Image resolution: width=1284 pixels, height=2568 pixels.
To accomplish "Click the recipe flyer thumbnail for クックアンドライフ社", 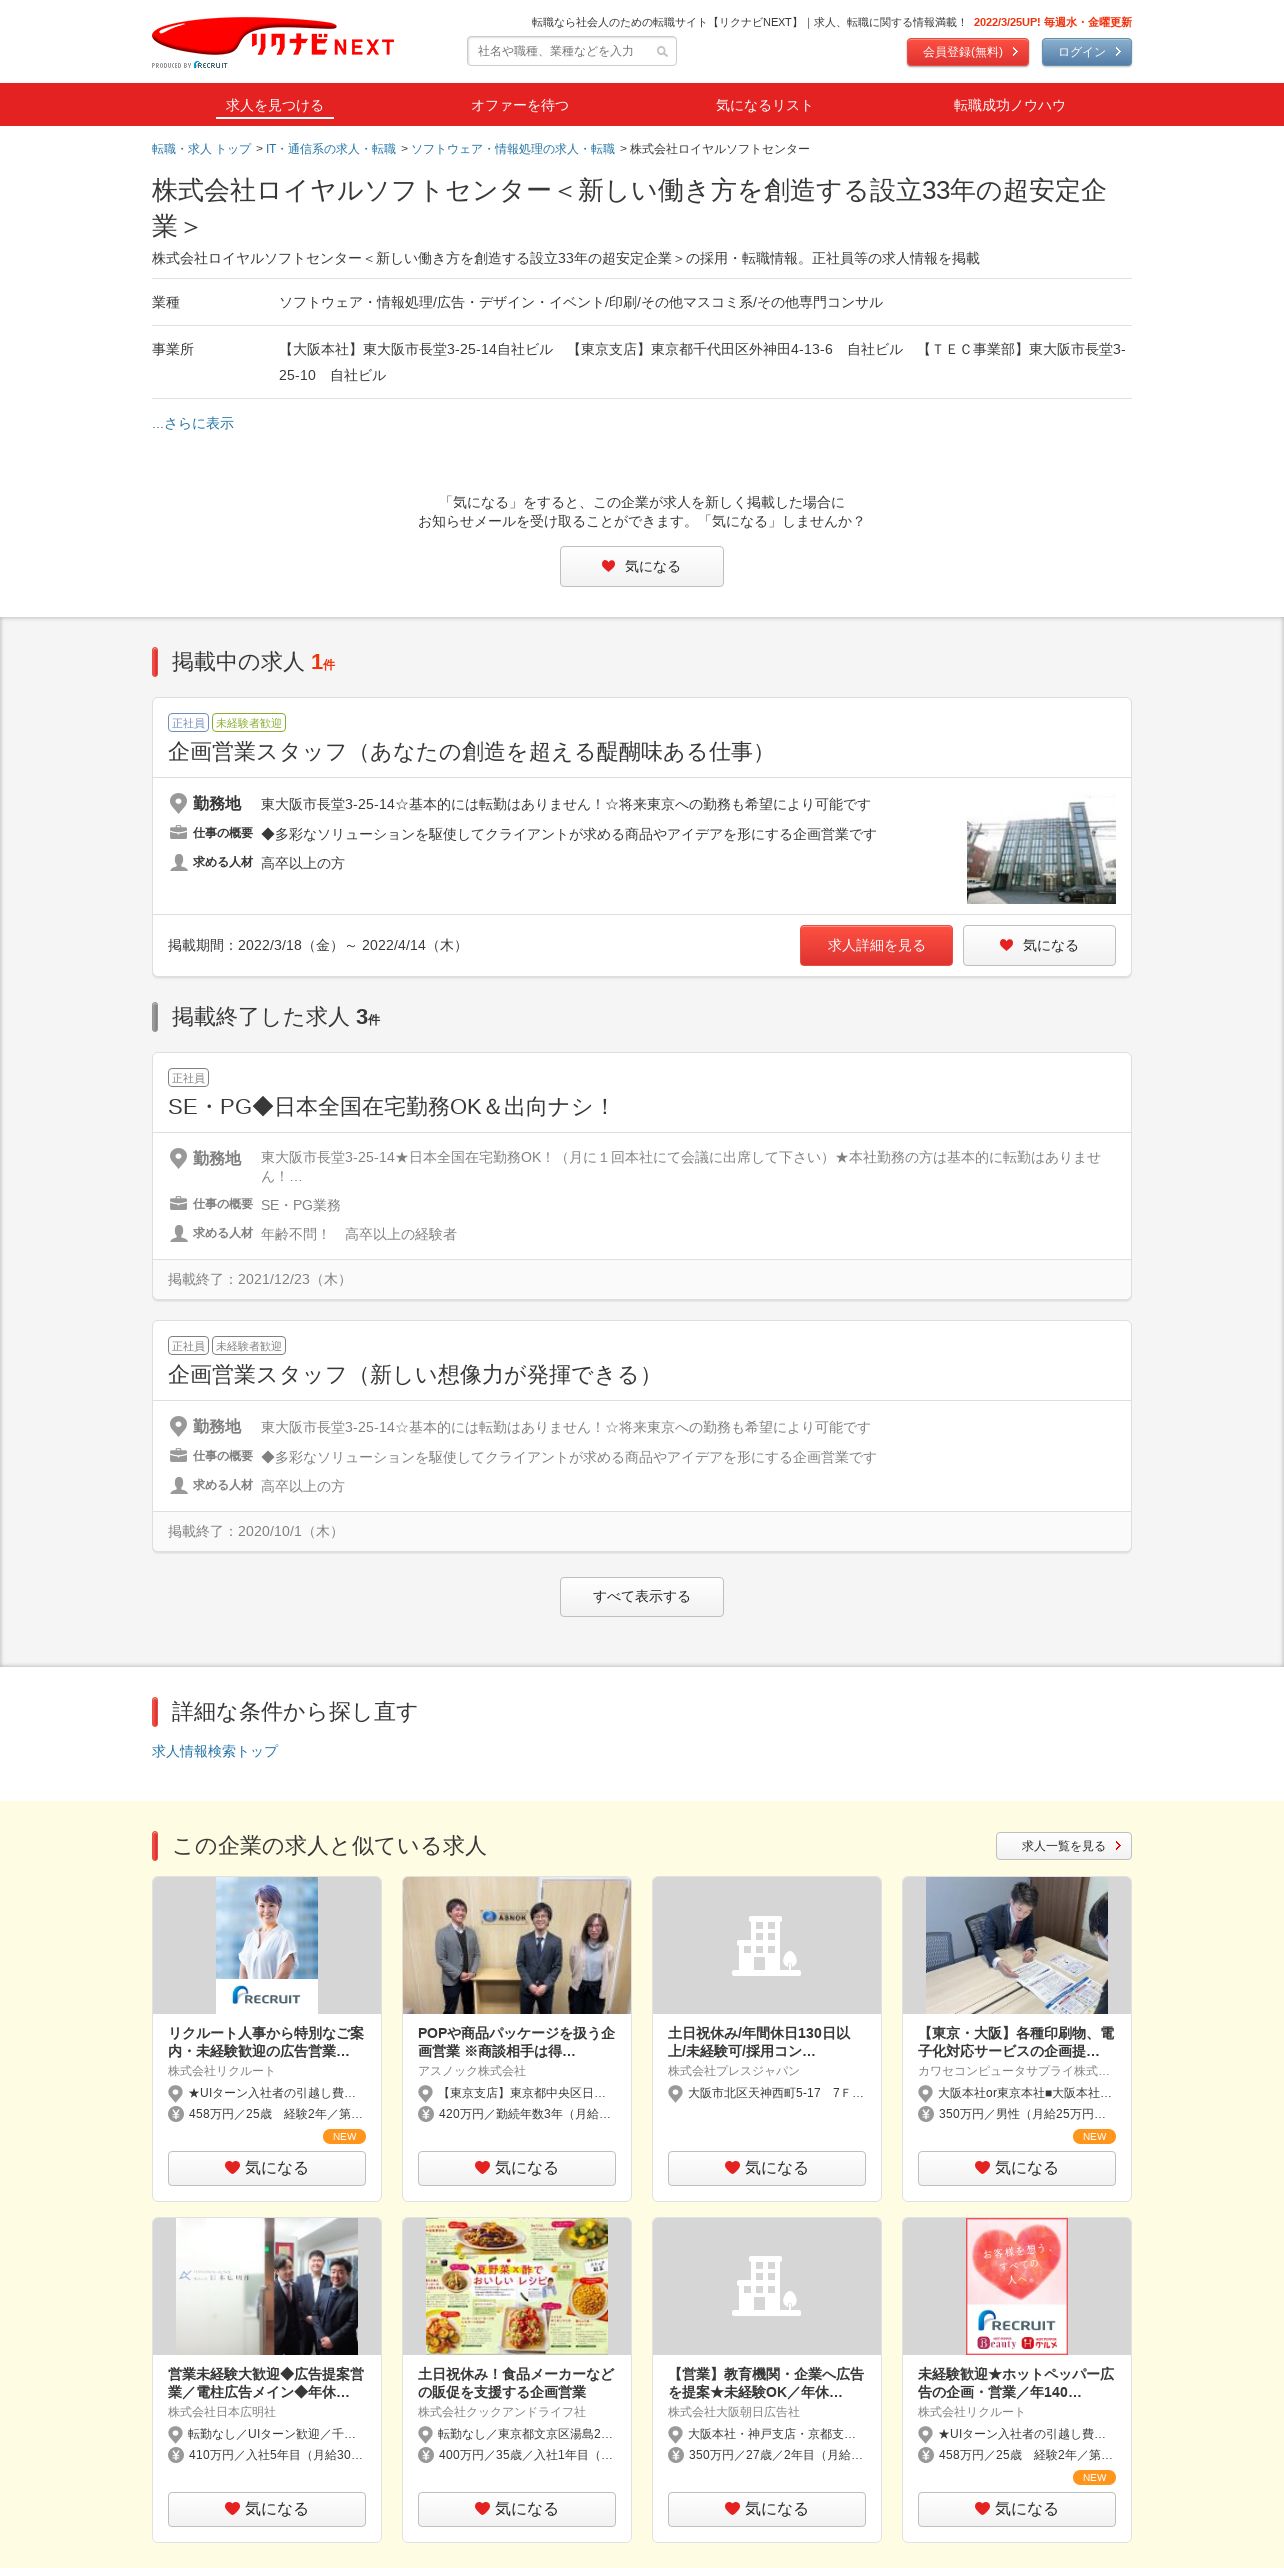I will (517, 2286).
